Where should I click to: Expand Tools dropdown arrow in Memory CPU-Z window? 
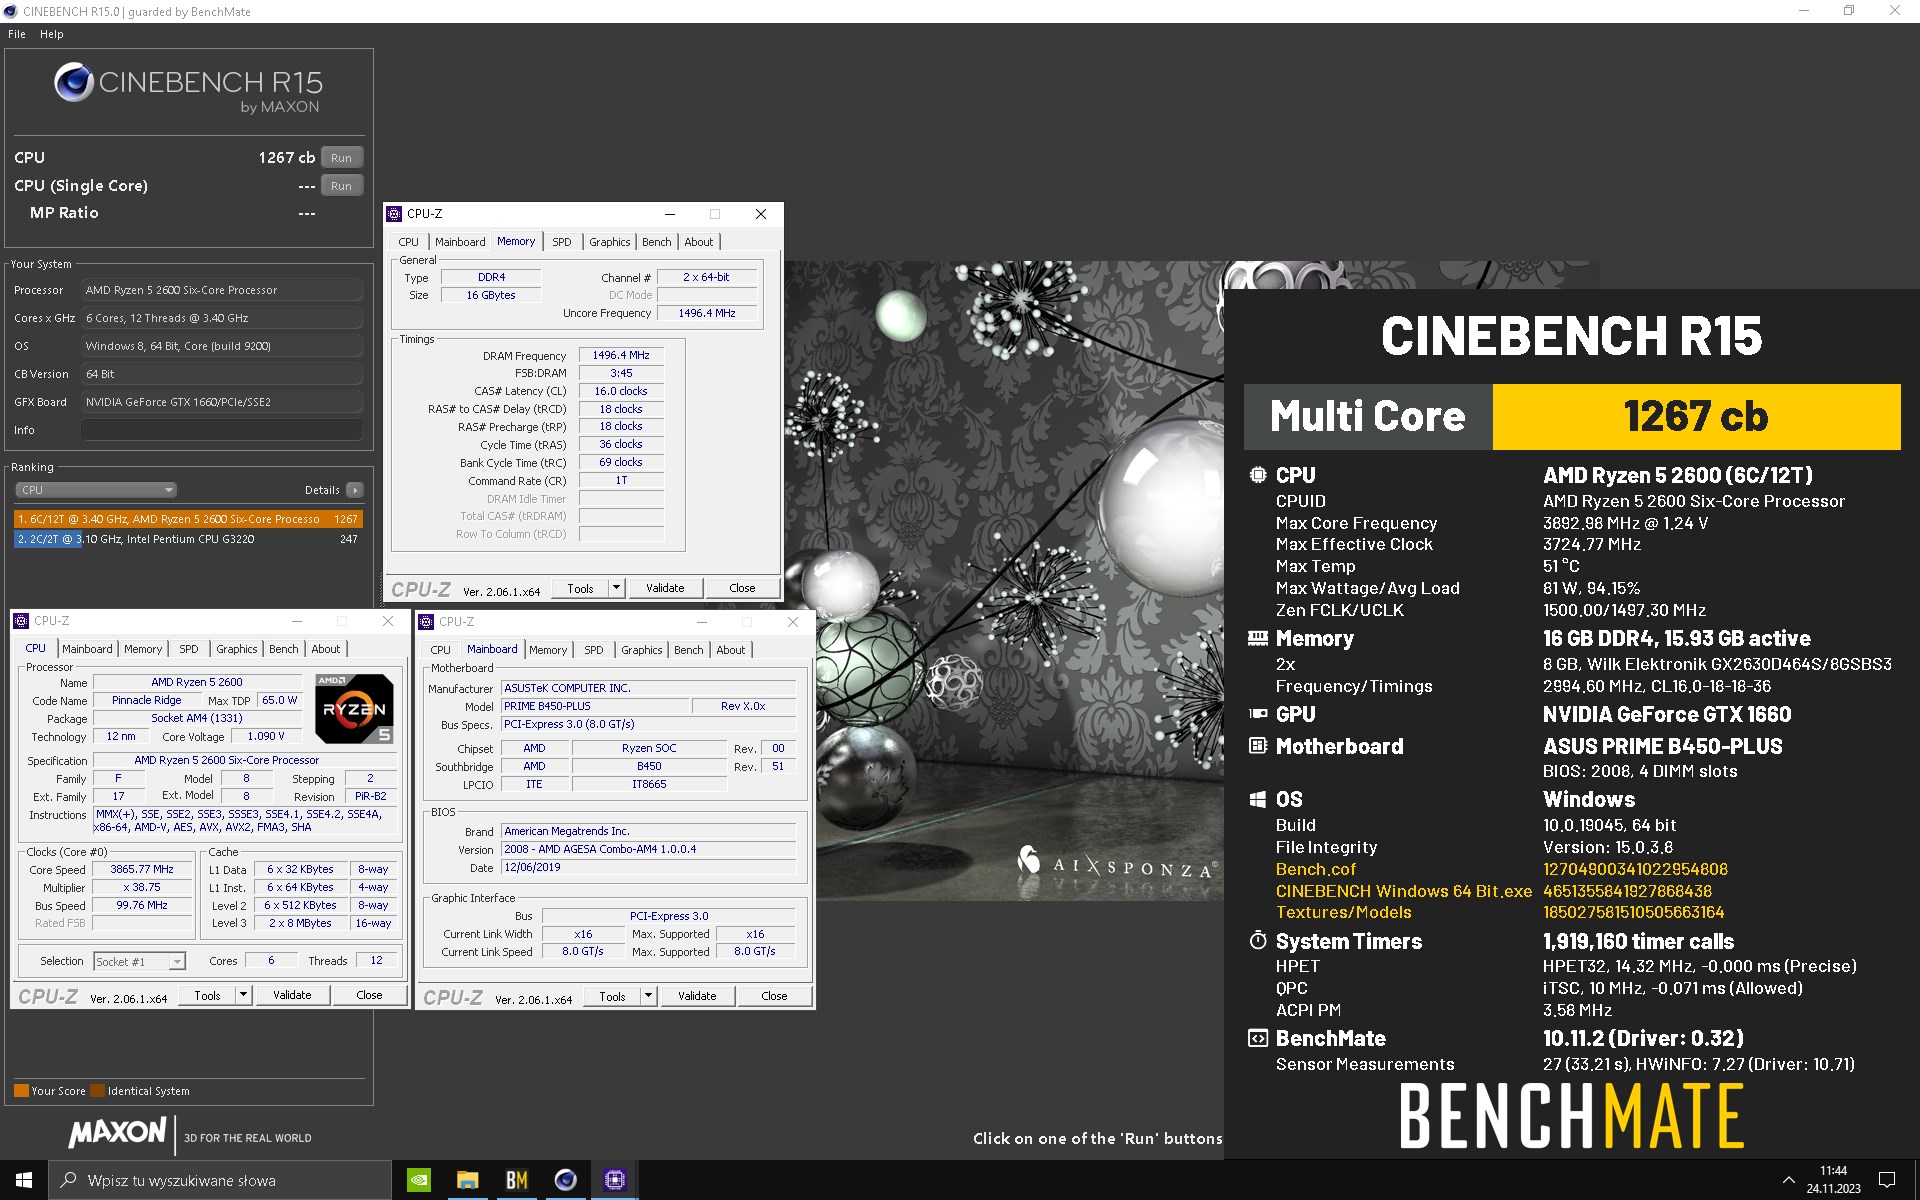(617, 588)
